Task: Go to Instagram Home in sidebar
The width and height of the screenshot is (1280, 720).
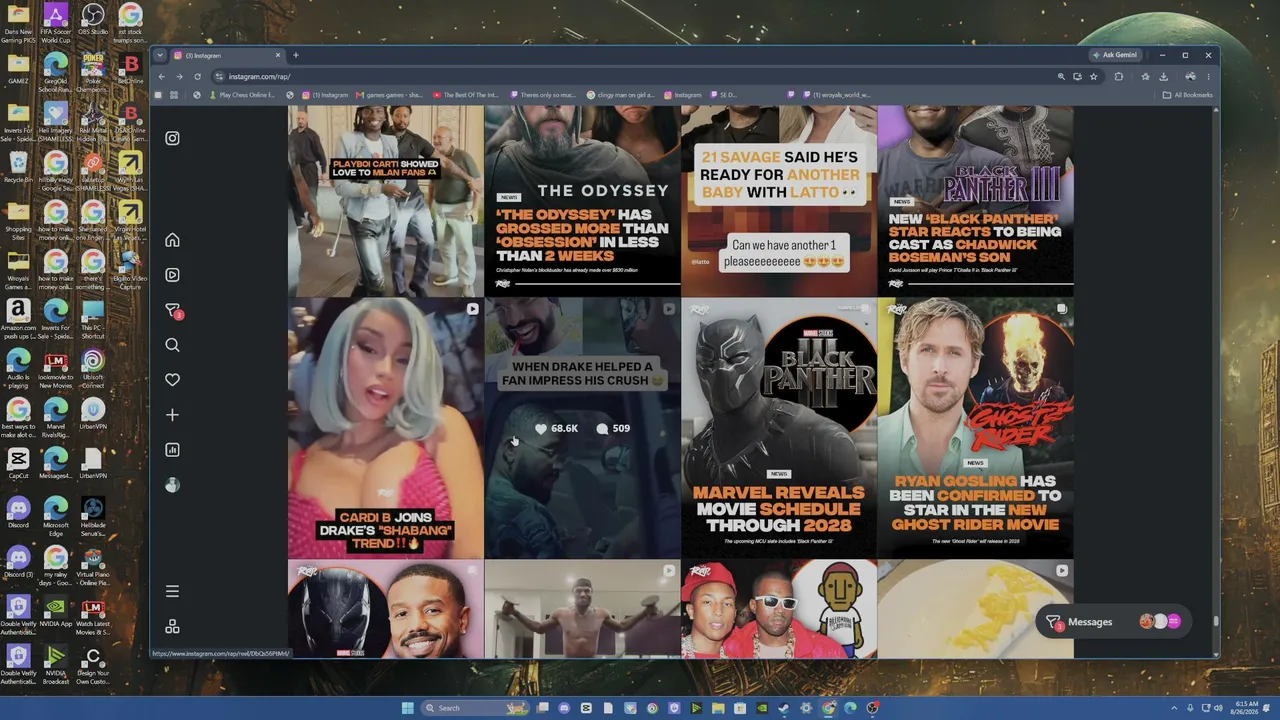Action: pos(172,240)
